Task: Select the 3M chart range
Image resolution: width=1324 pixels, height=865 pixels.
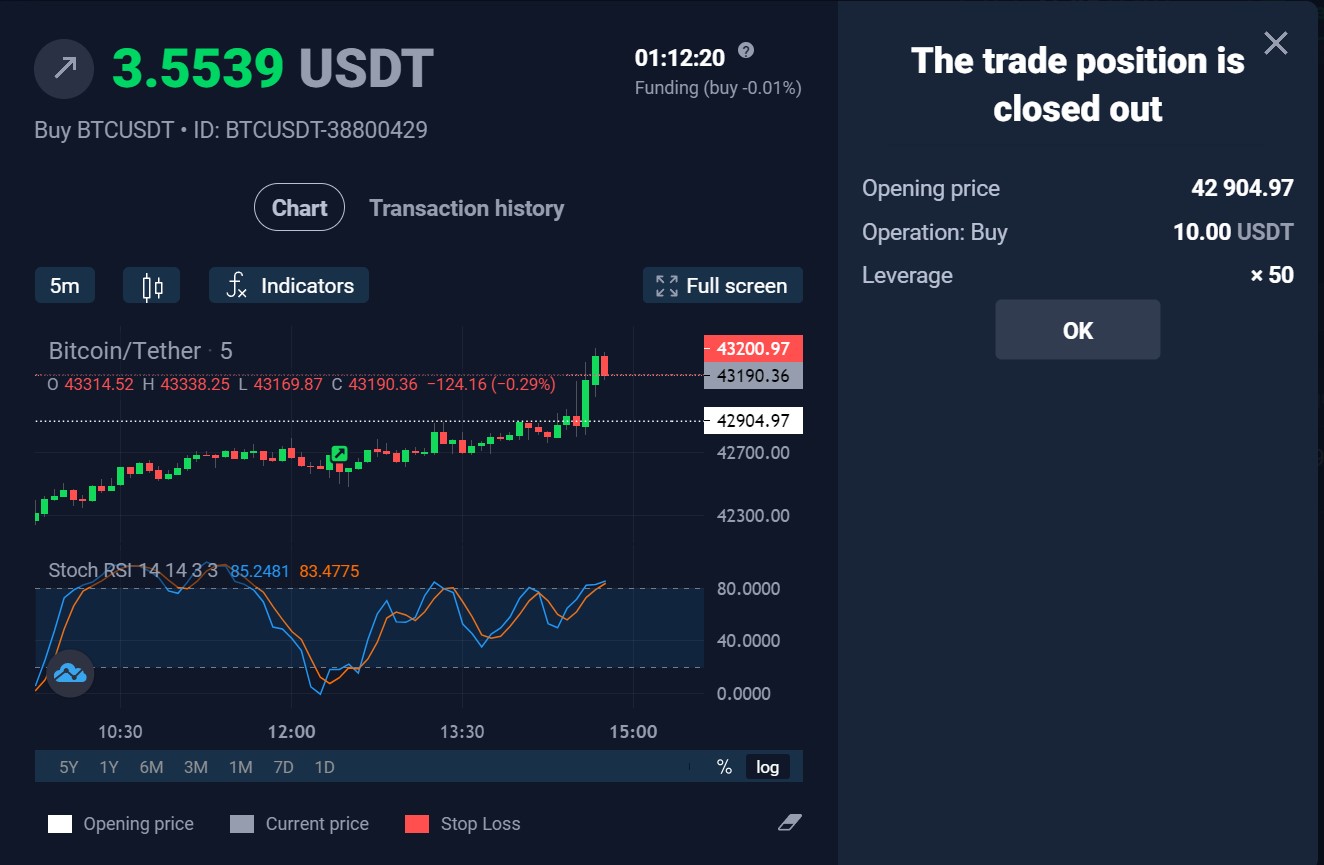Action: [196, 767]
